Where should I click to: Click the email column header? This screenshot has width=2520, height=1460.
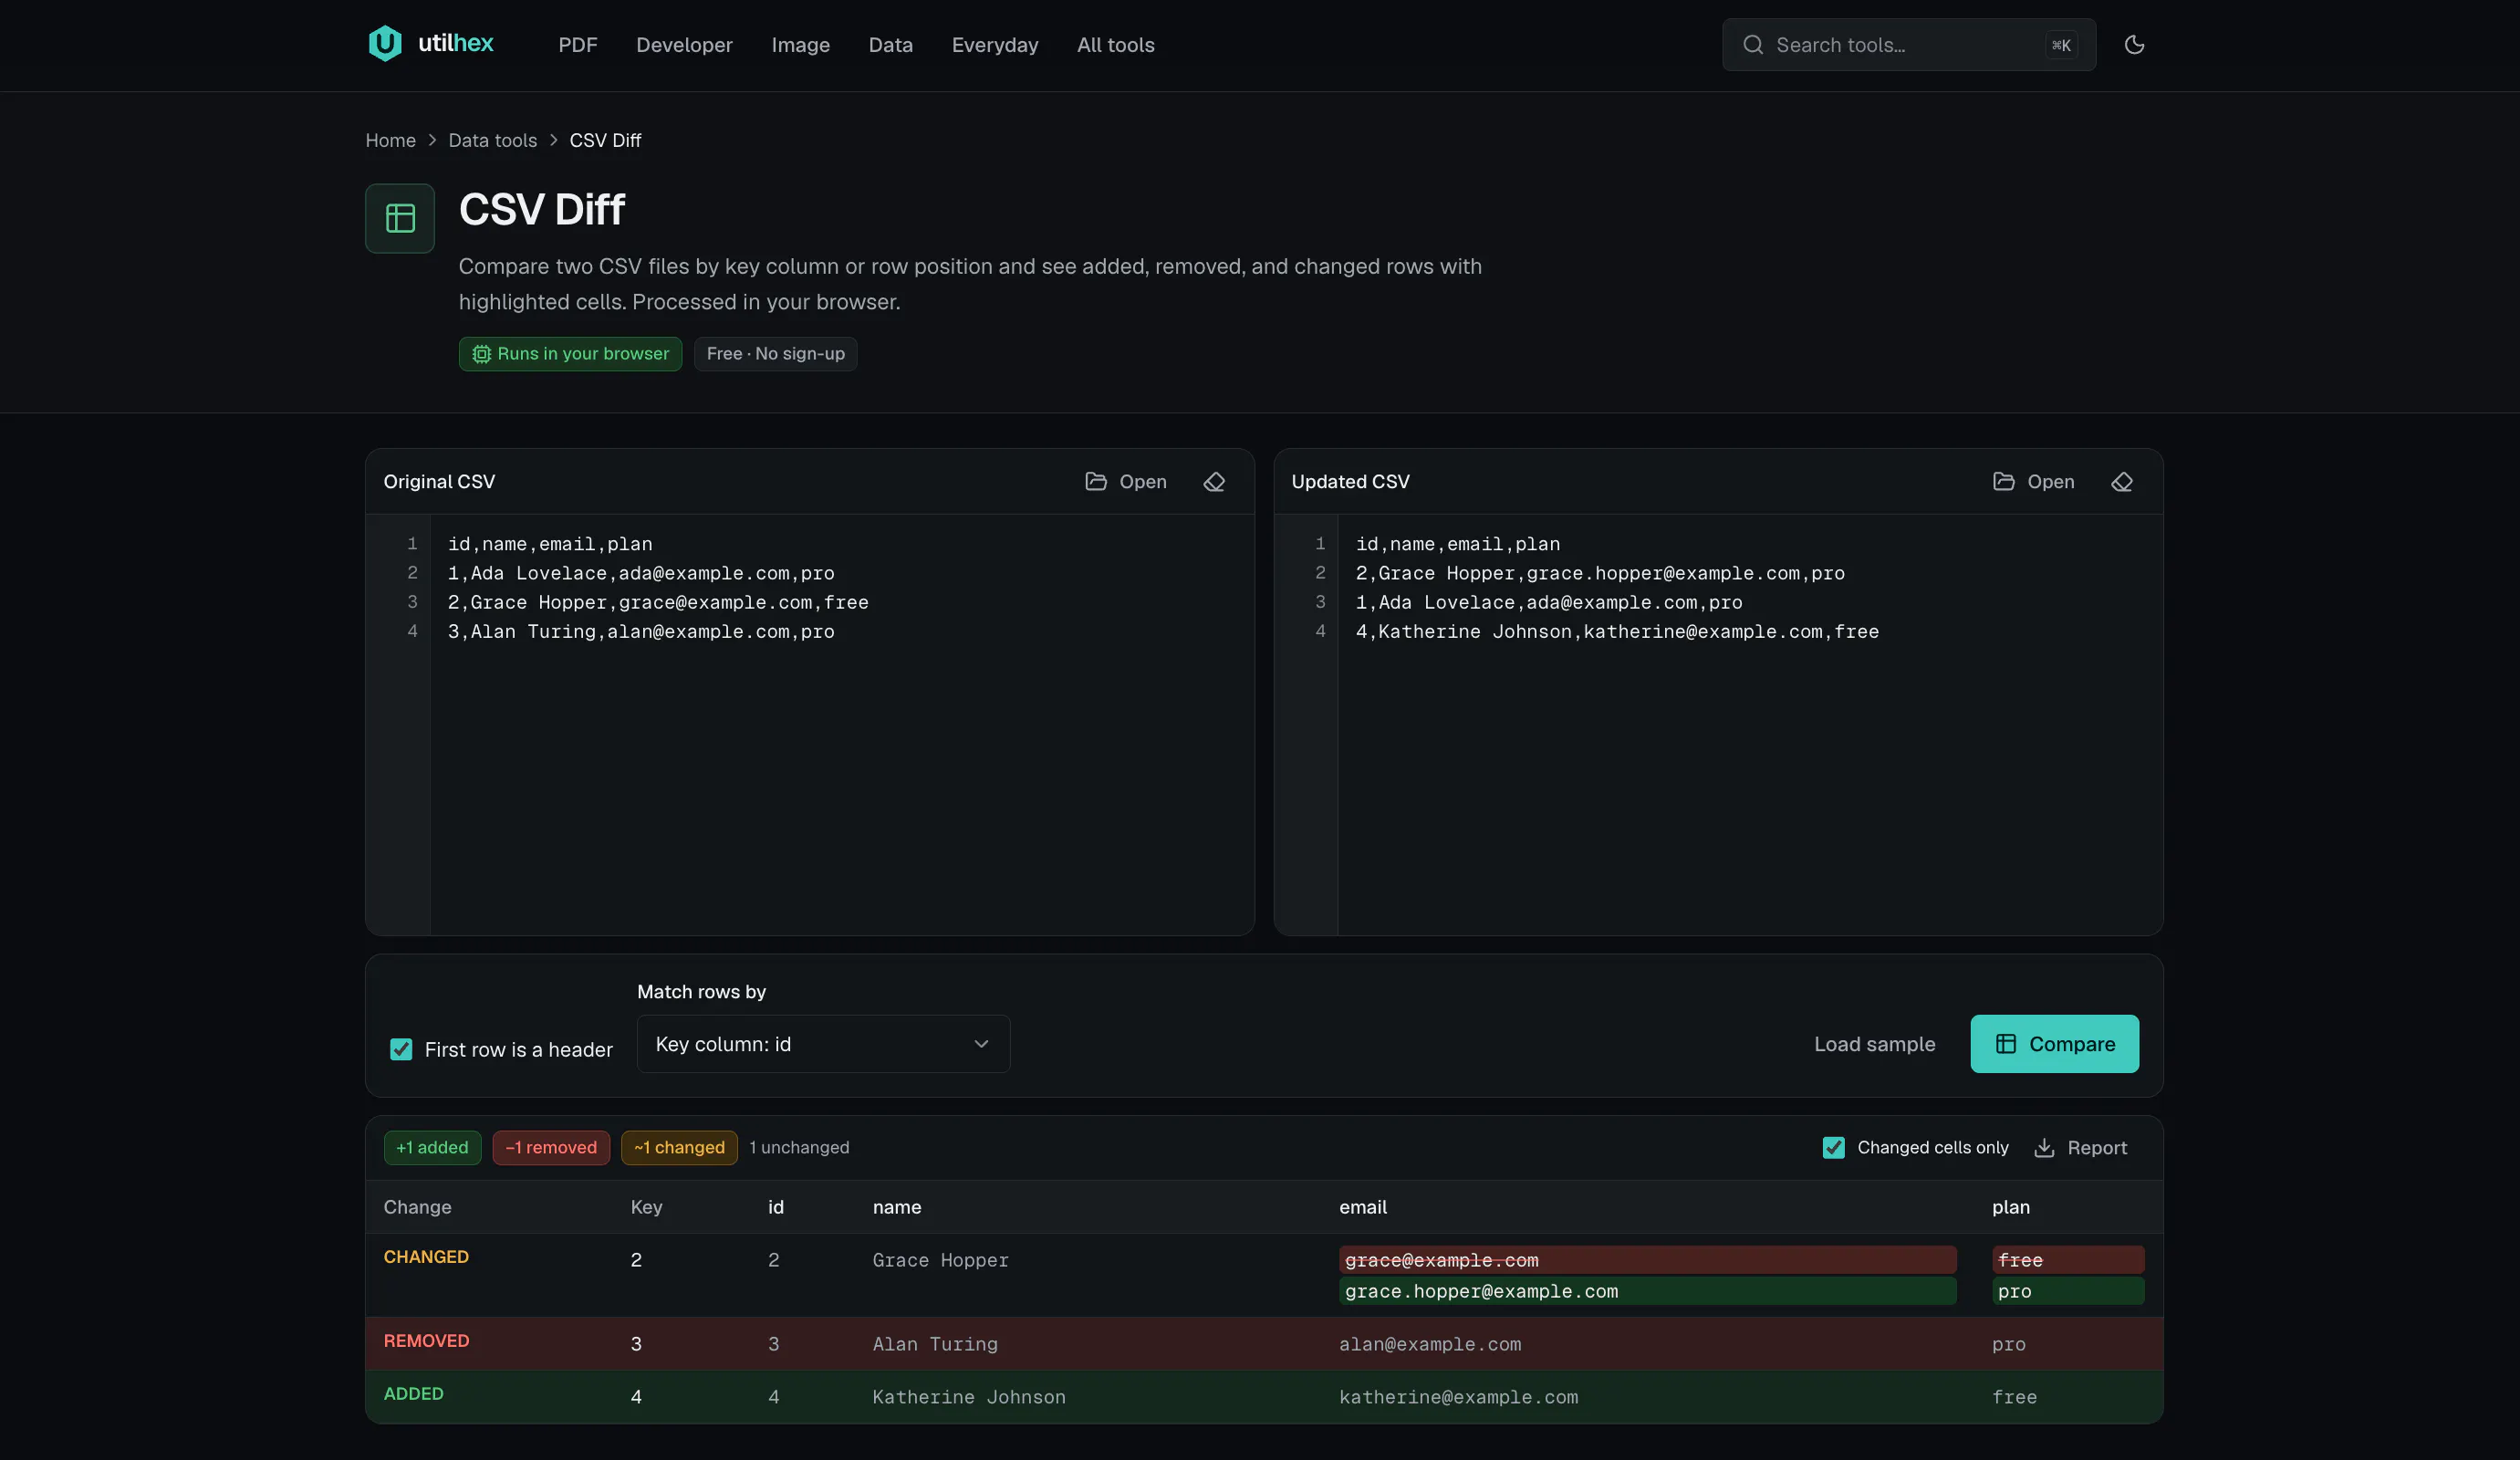pyautogui.click(x=1363, y=1207)
